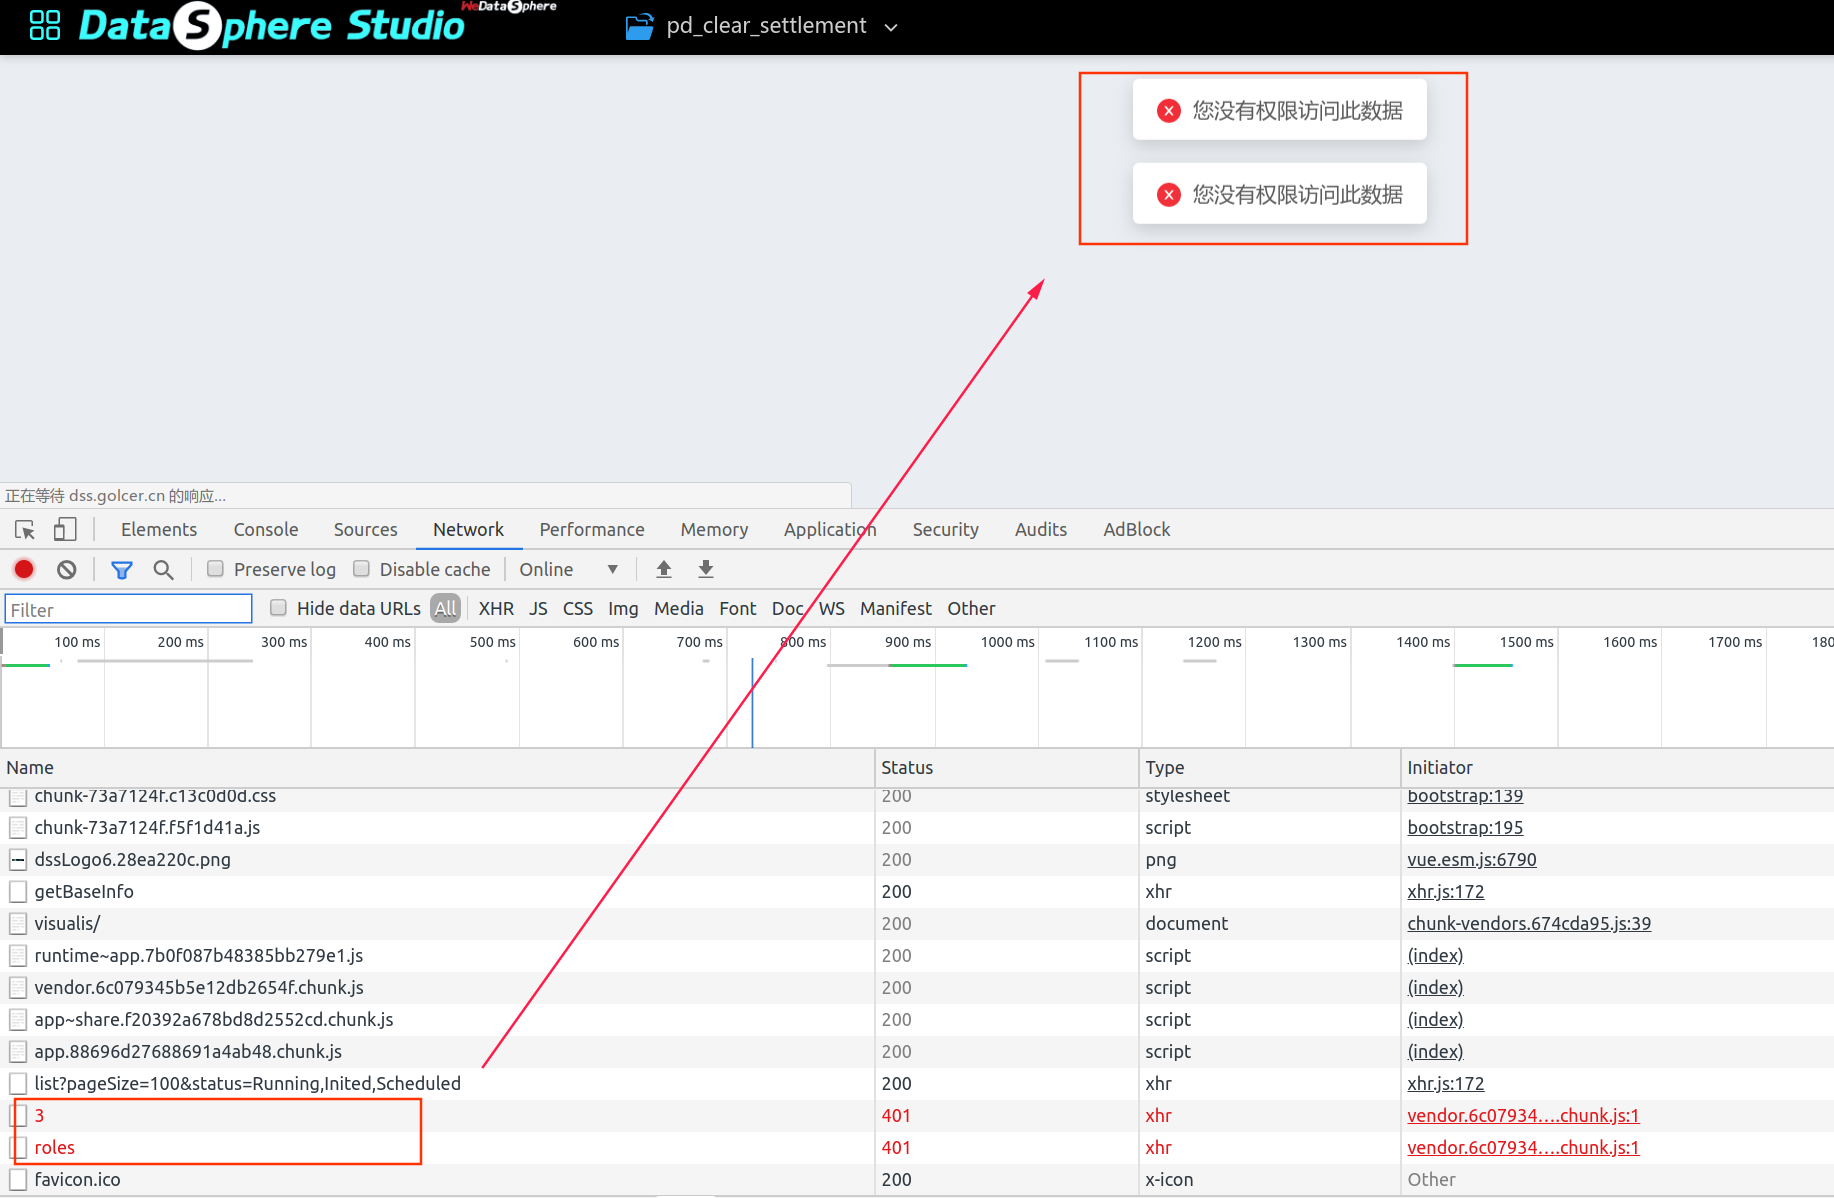This screenshot has height=1198, width=1834.
Task: Switch to the Console tab
Action: (x=266, y=529)
